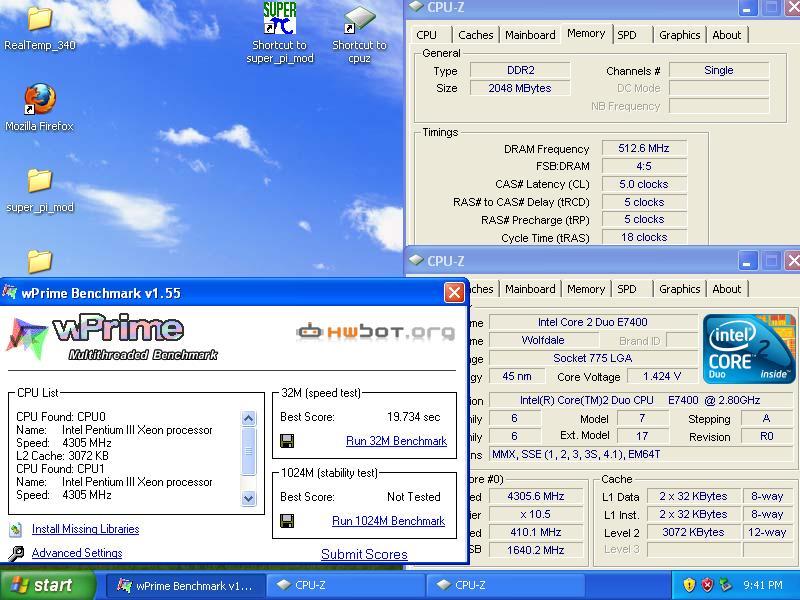Select the unlabeled folder below super_pi_mod
800x600 pixels.
point(40,262)
